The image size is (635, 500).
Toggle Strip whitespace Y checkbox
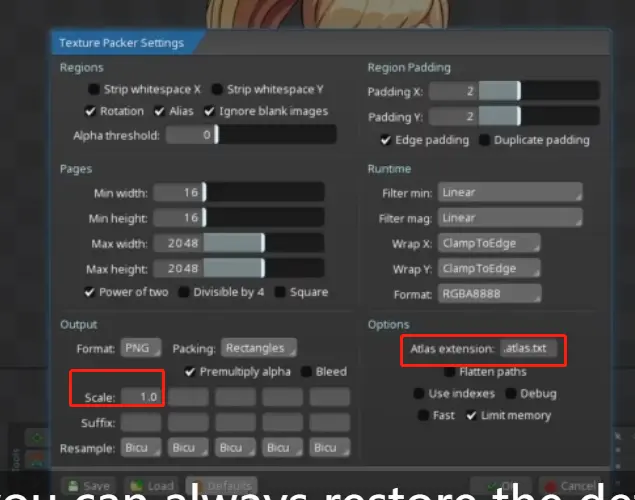pyautogui.click(x=217, y=89)
